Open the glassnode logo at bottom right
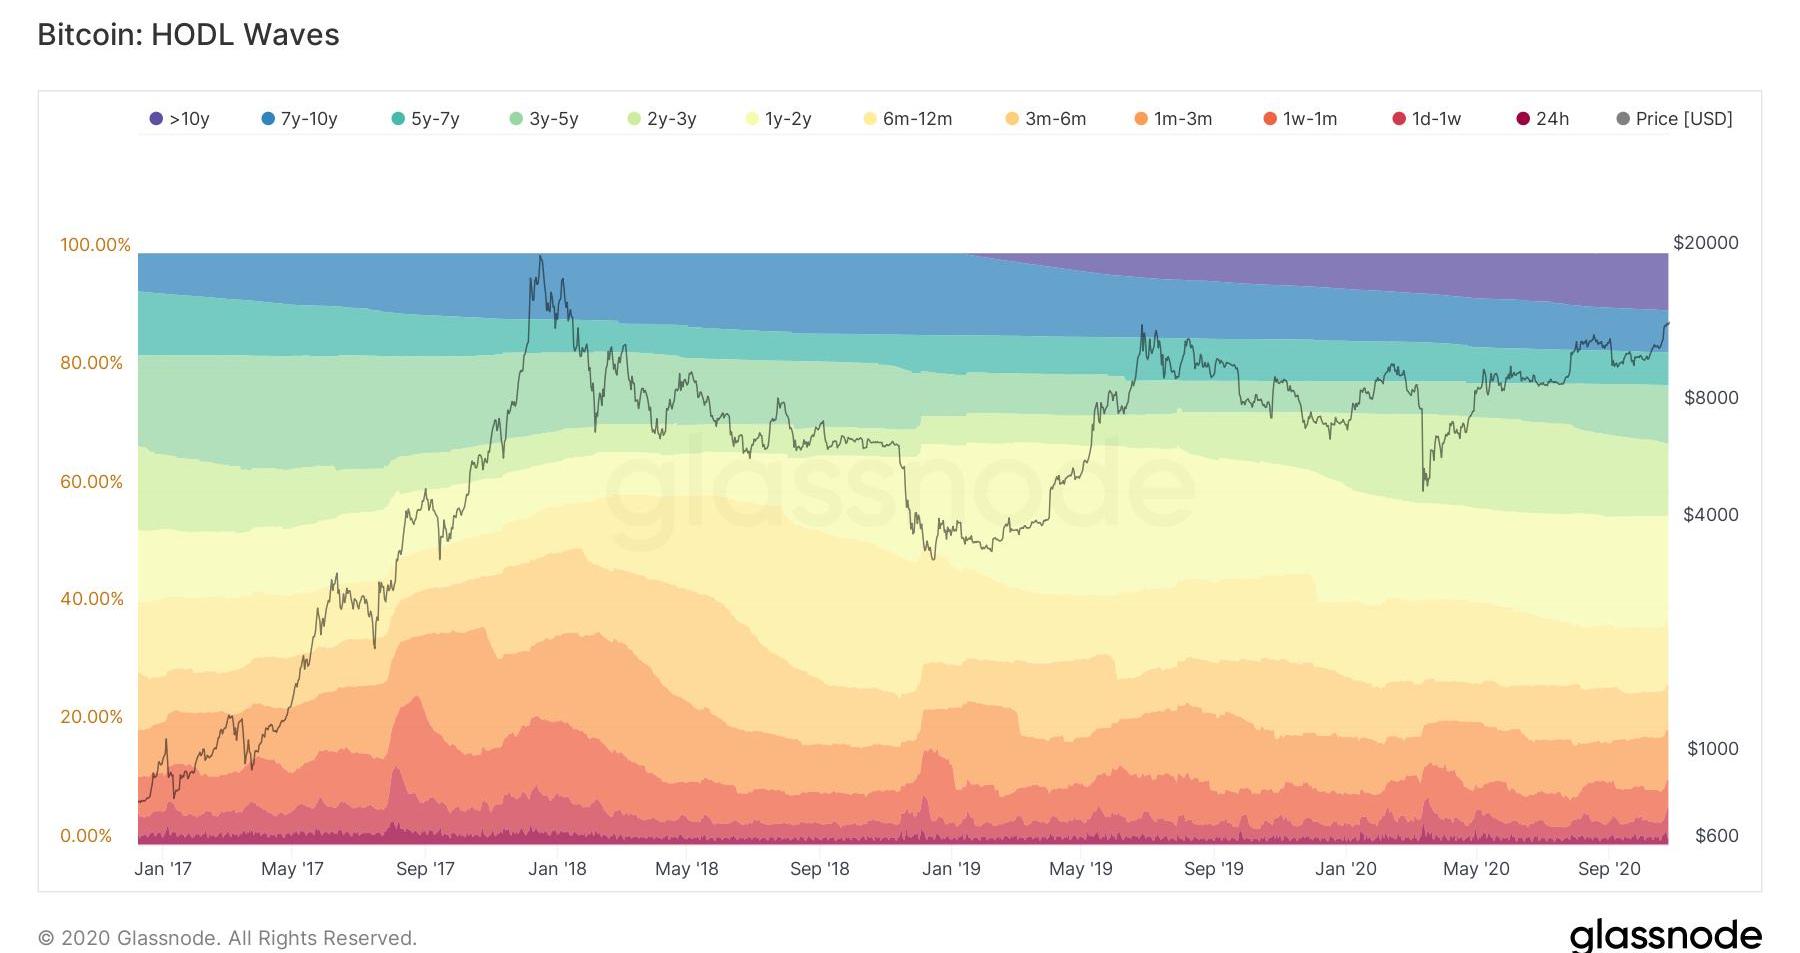This screenshot has width=1800, height=953. (1665, 935)
